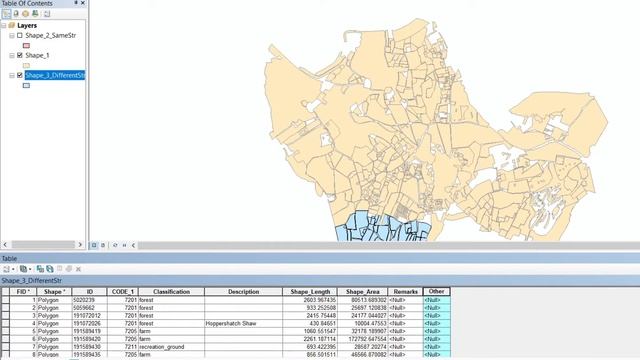Collapse the Shape_1 layer legend
The width and height of the screenshot is (640, 360).
click(x=12, y=56)
